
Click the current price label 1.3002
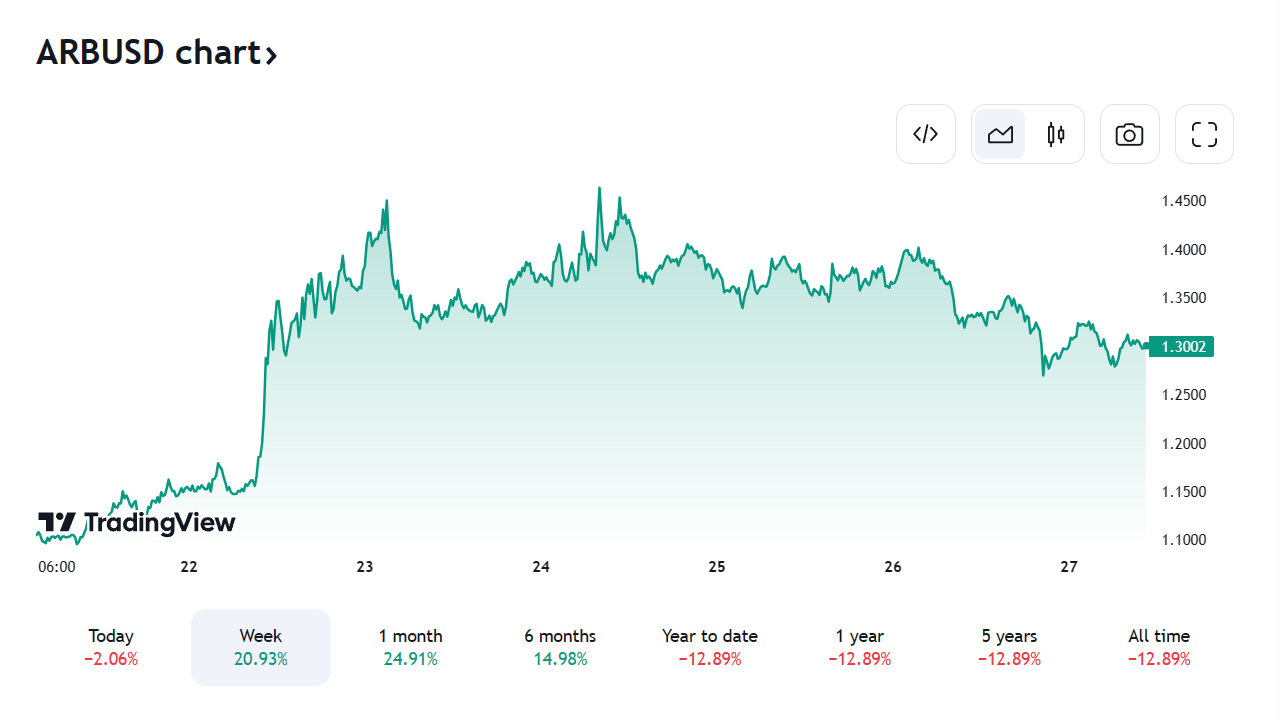[x=1181, y=347]
